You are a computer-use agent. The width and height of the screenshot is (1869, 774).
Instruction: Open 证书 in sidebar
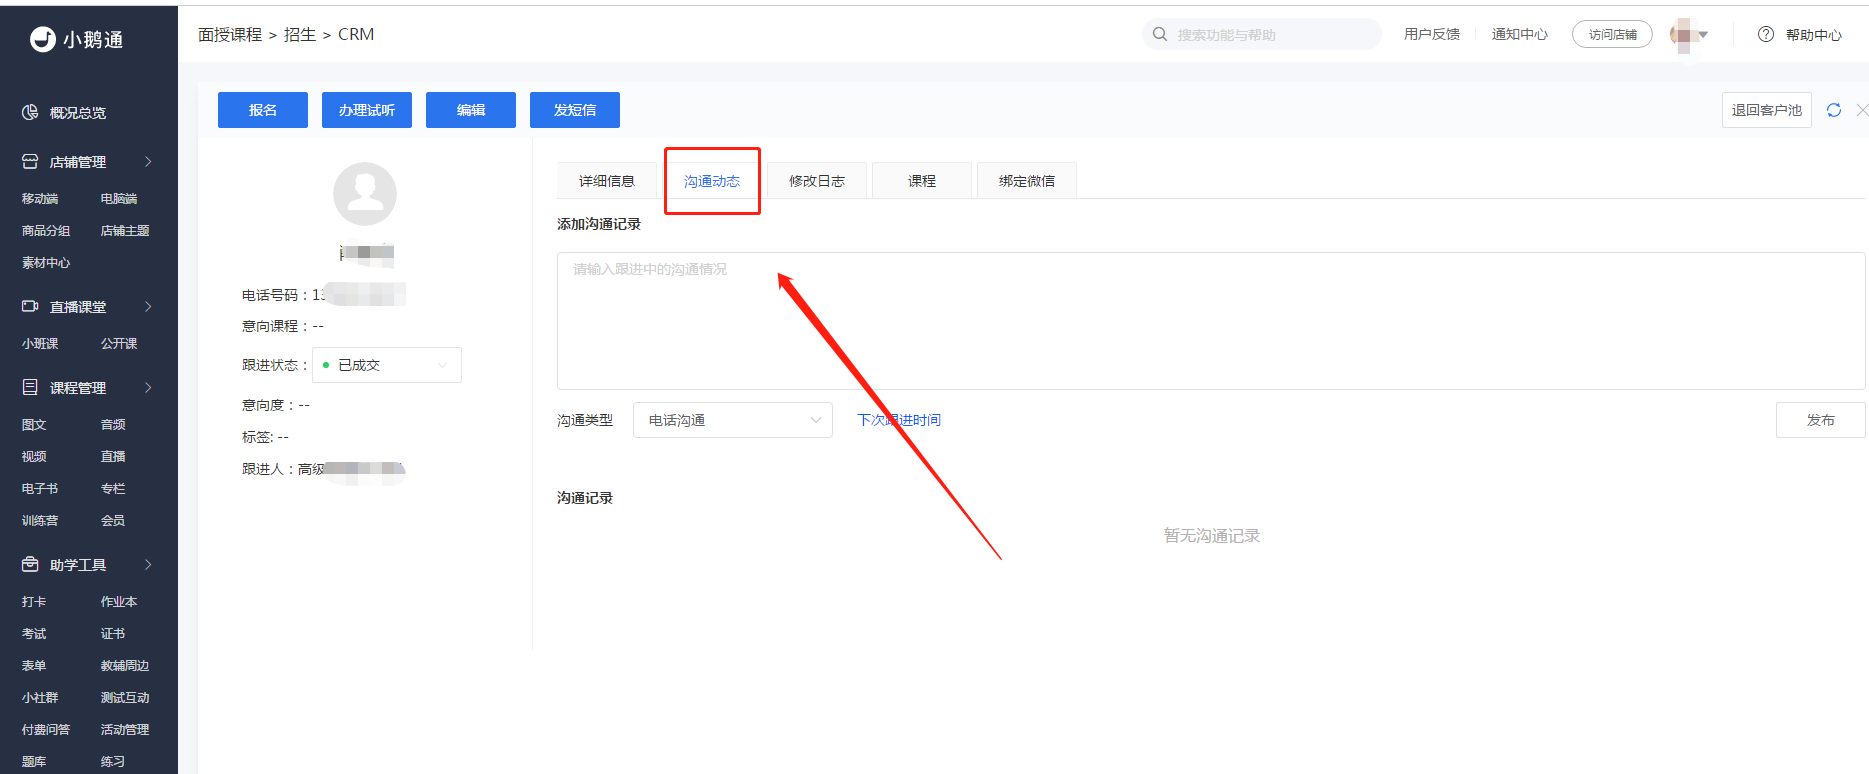[113, 634]
